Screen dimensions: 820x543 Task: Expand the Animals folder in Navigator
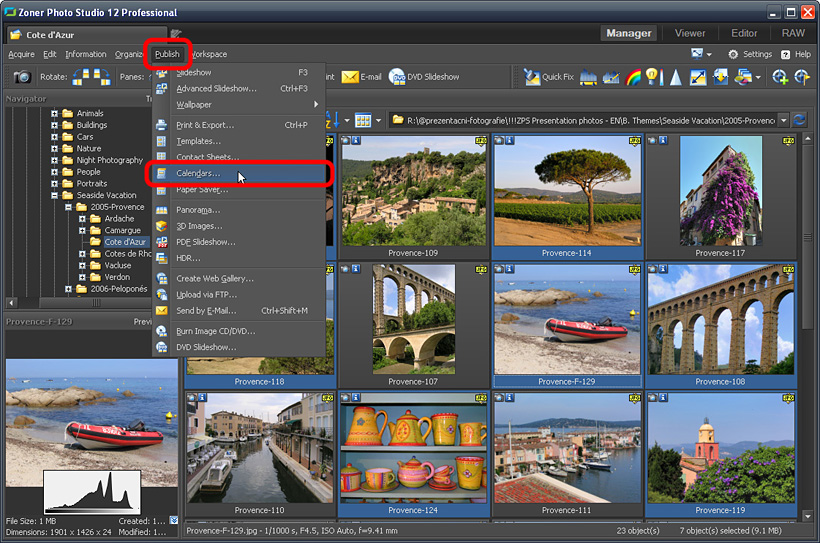pyautogui.click(x=54, y=113)
